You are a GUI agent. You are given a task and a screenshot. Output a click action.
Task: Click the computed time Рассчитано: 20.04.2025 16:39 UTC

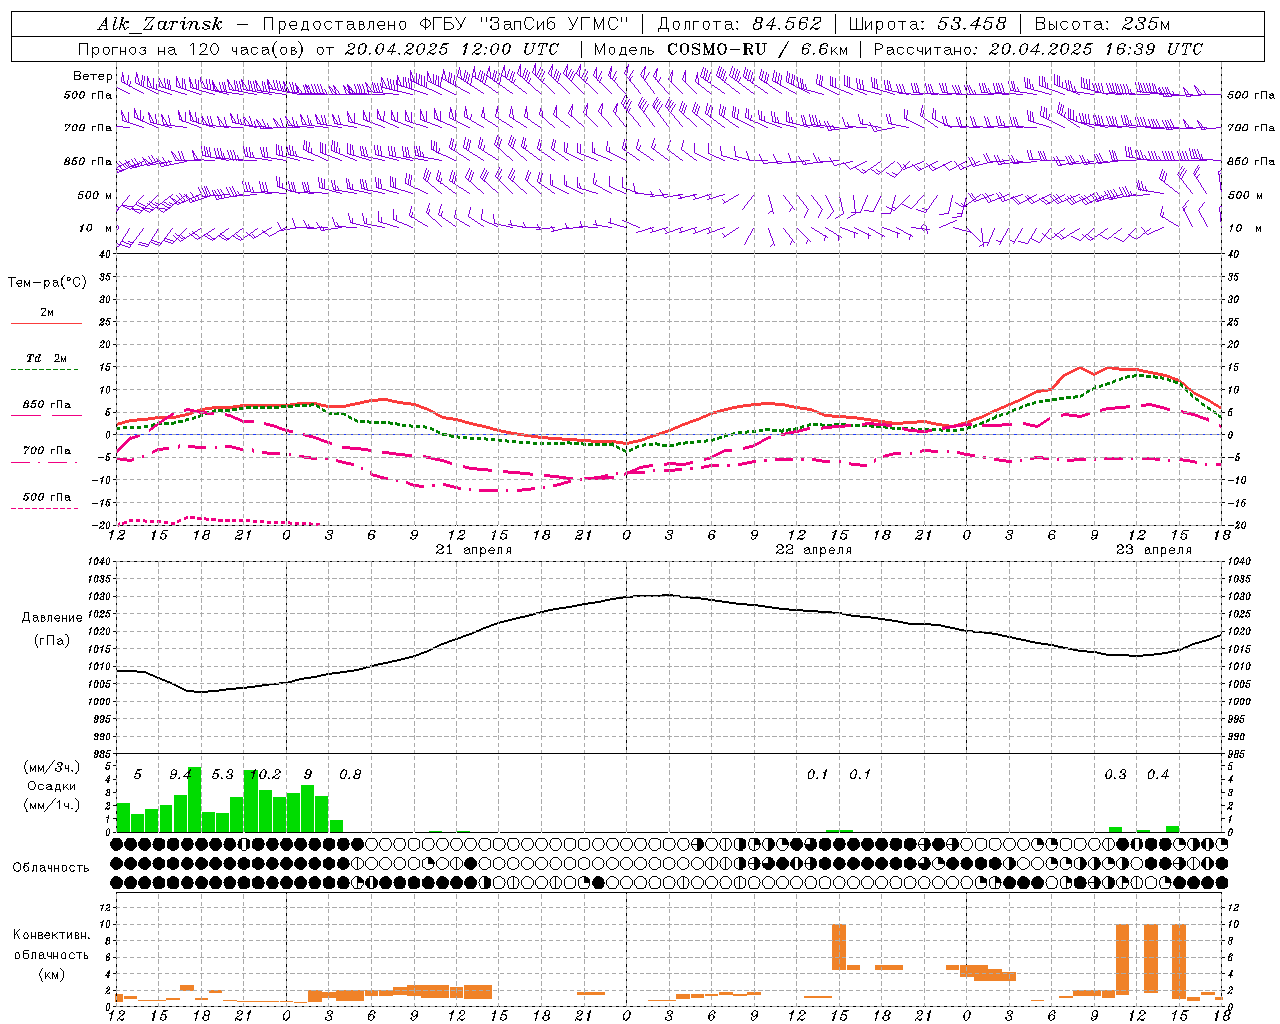pyautogui.click(x=1038, y=49)
